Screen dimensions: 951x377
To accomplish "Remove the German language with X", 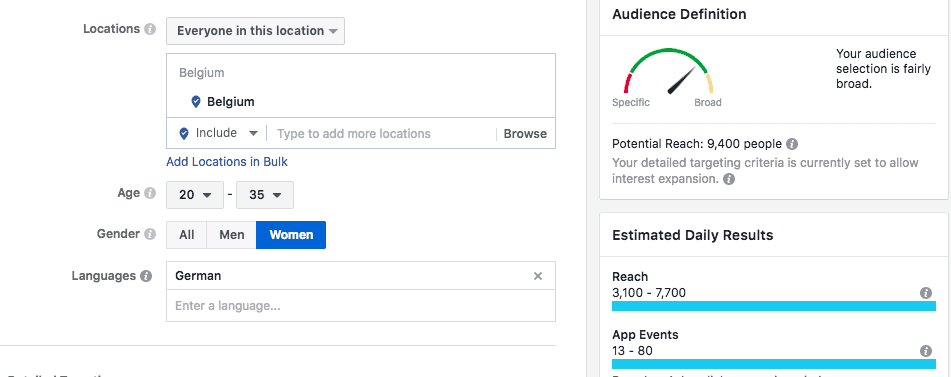I will pos(538,276).
